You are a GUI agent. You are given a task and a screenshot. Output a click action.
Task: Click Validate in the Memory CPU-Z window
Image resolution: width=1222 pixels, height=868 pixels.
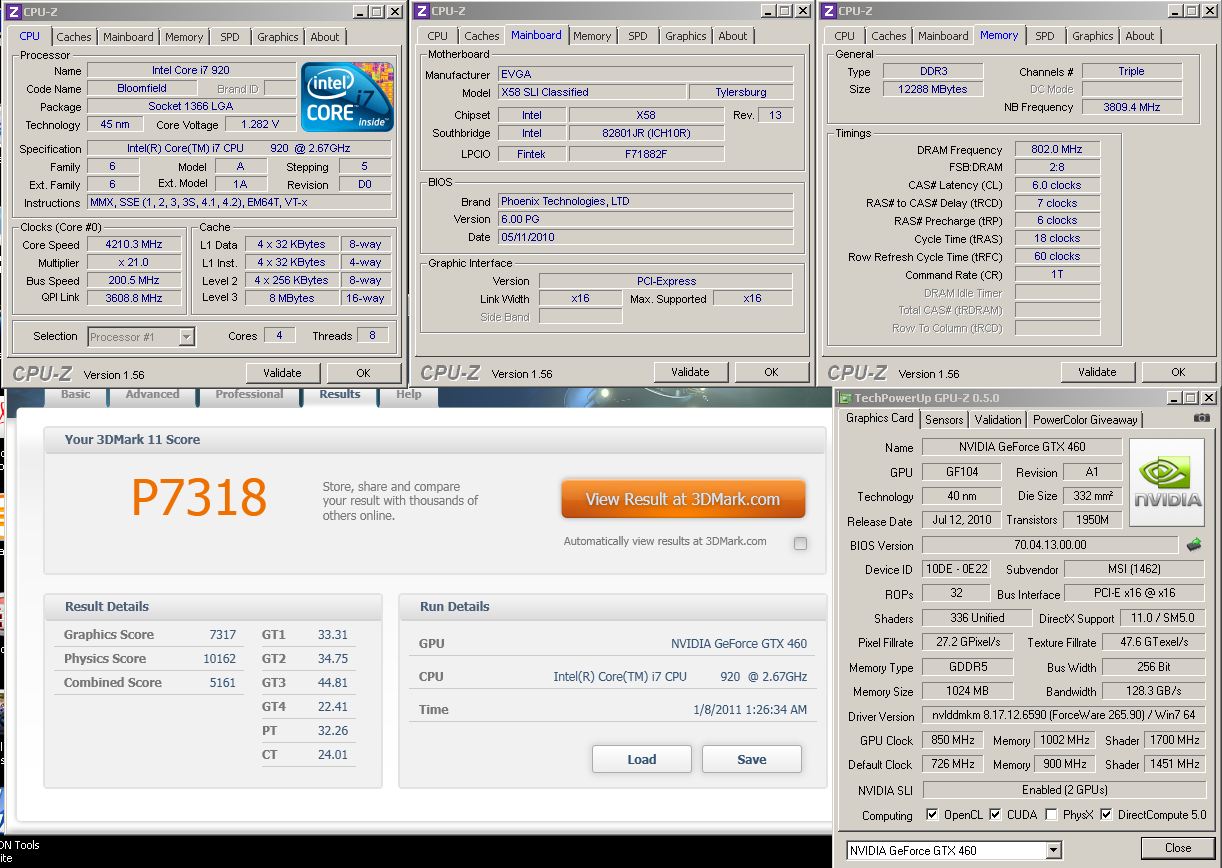click(1097, 372)
